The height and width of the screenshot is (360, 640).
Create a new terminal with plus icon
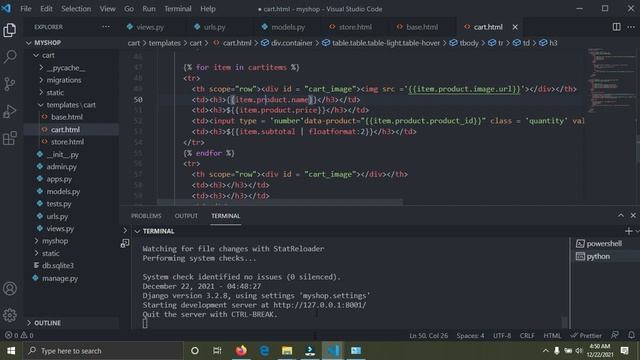click(629, 231)
